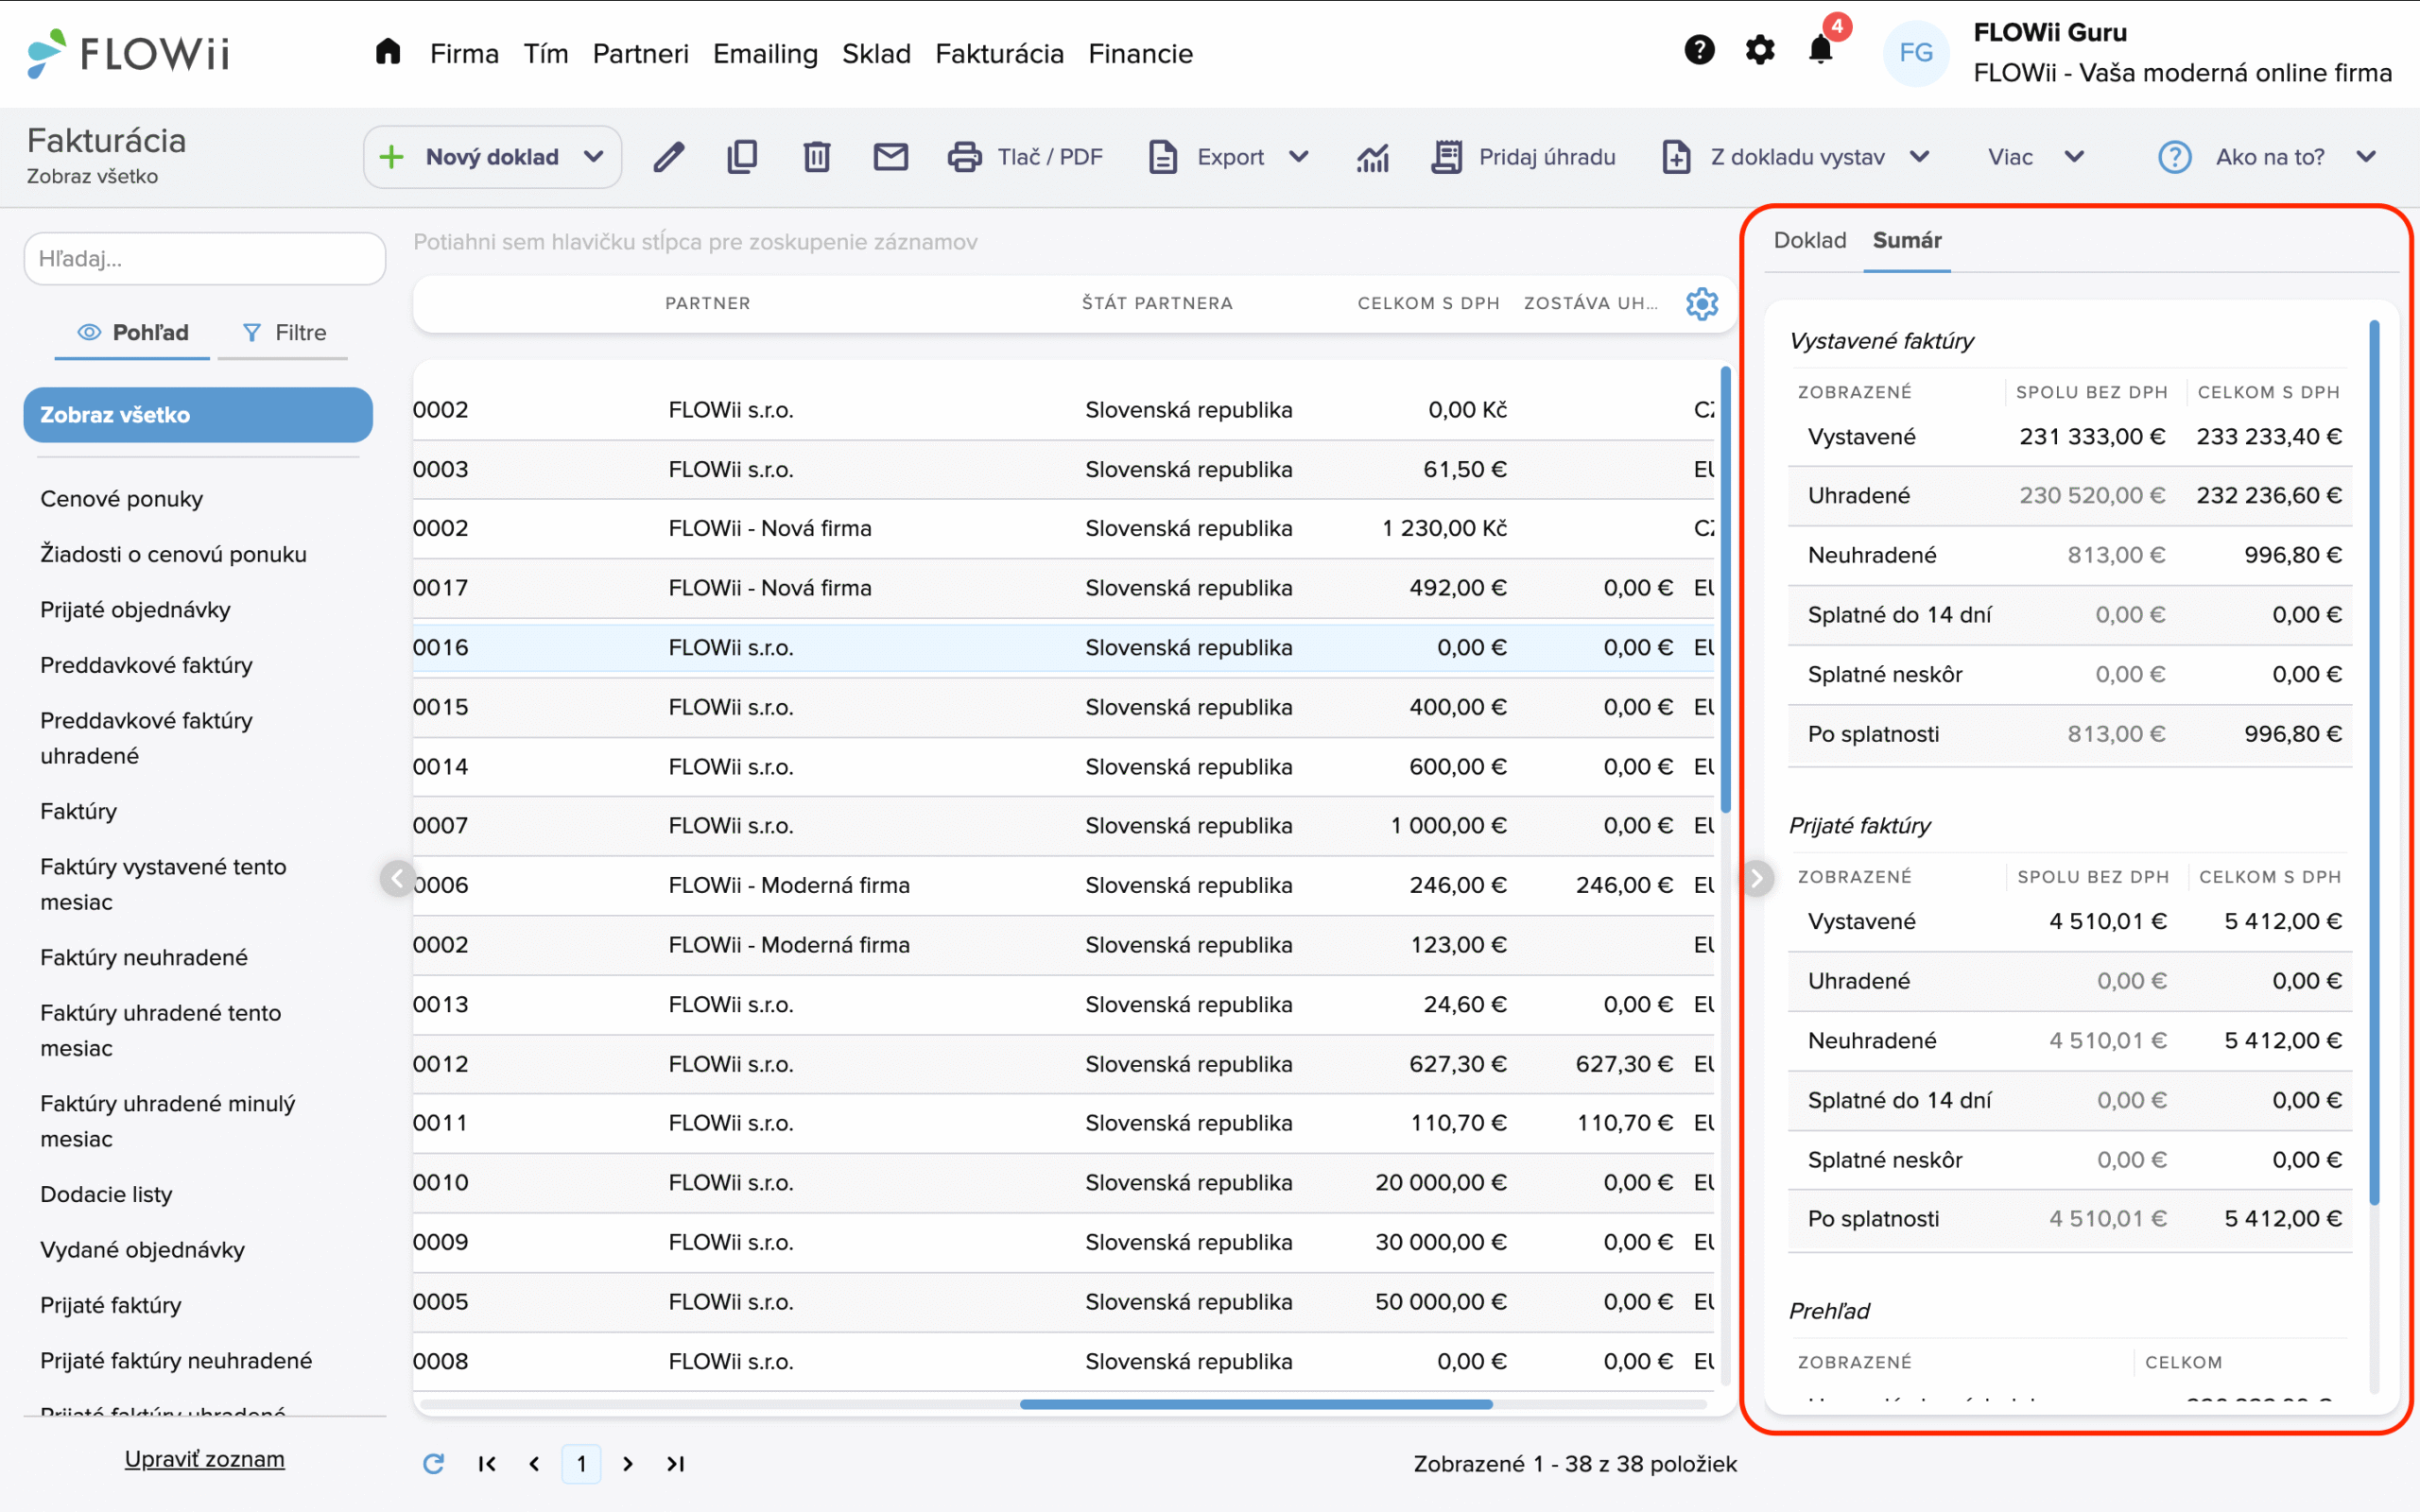
Task: Select row 0006 FLOWii - Moderná firma
Action: pyautogui.click(x=1064, y=885)
